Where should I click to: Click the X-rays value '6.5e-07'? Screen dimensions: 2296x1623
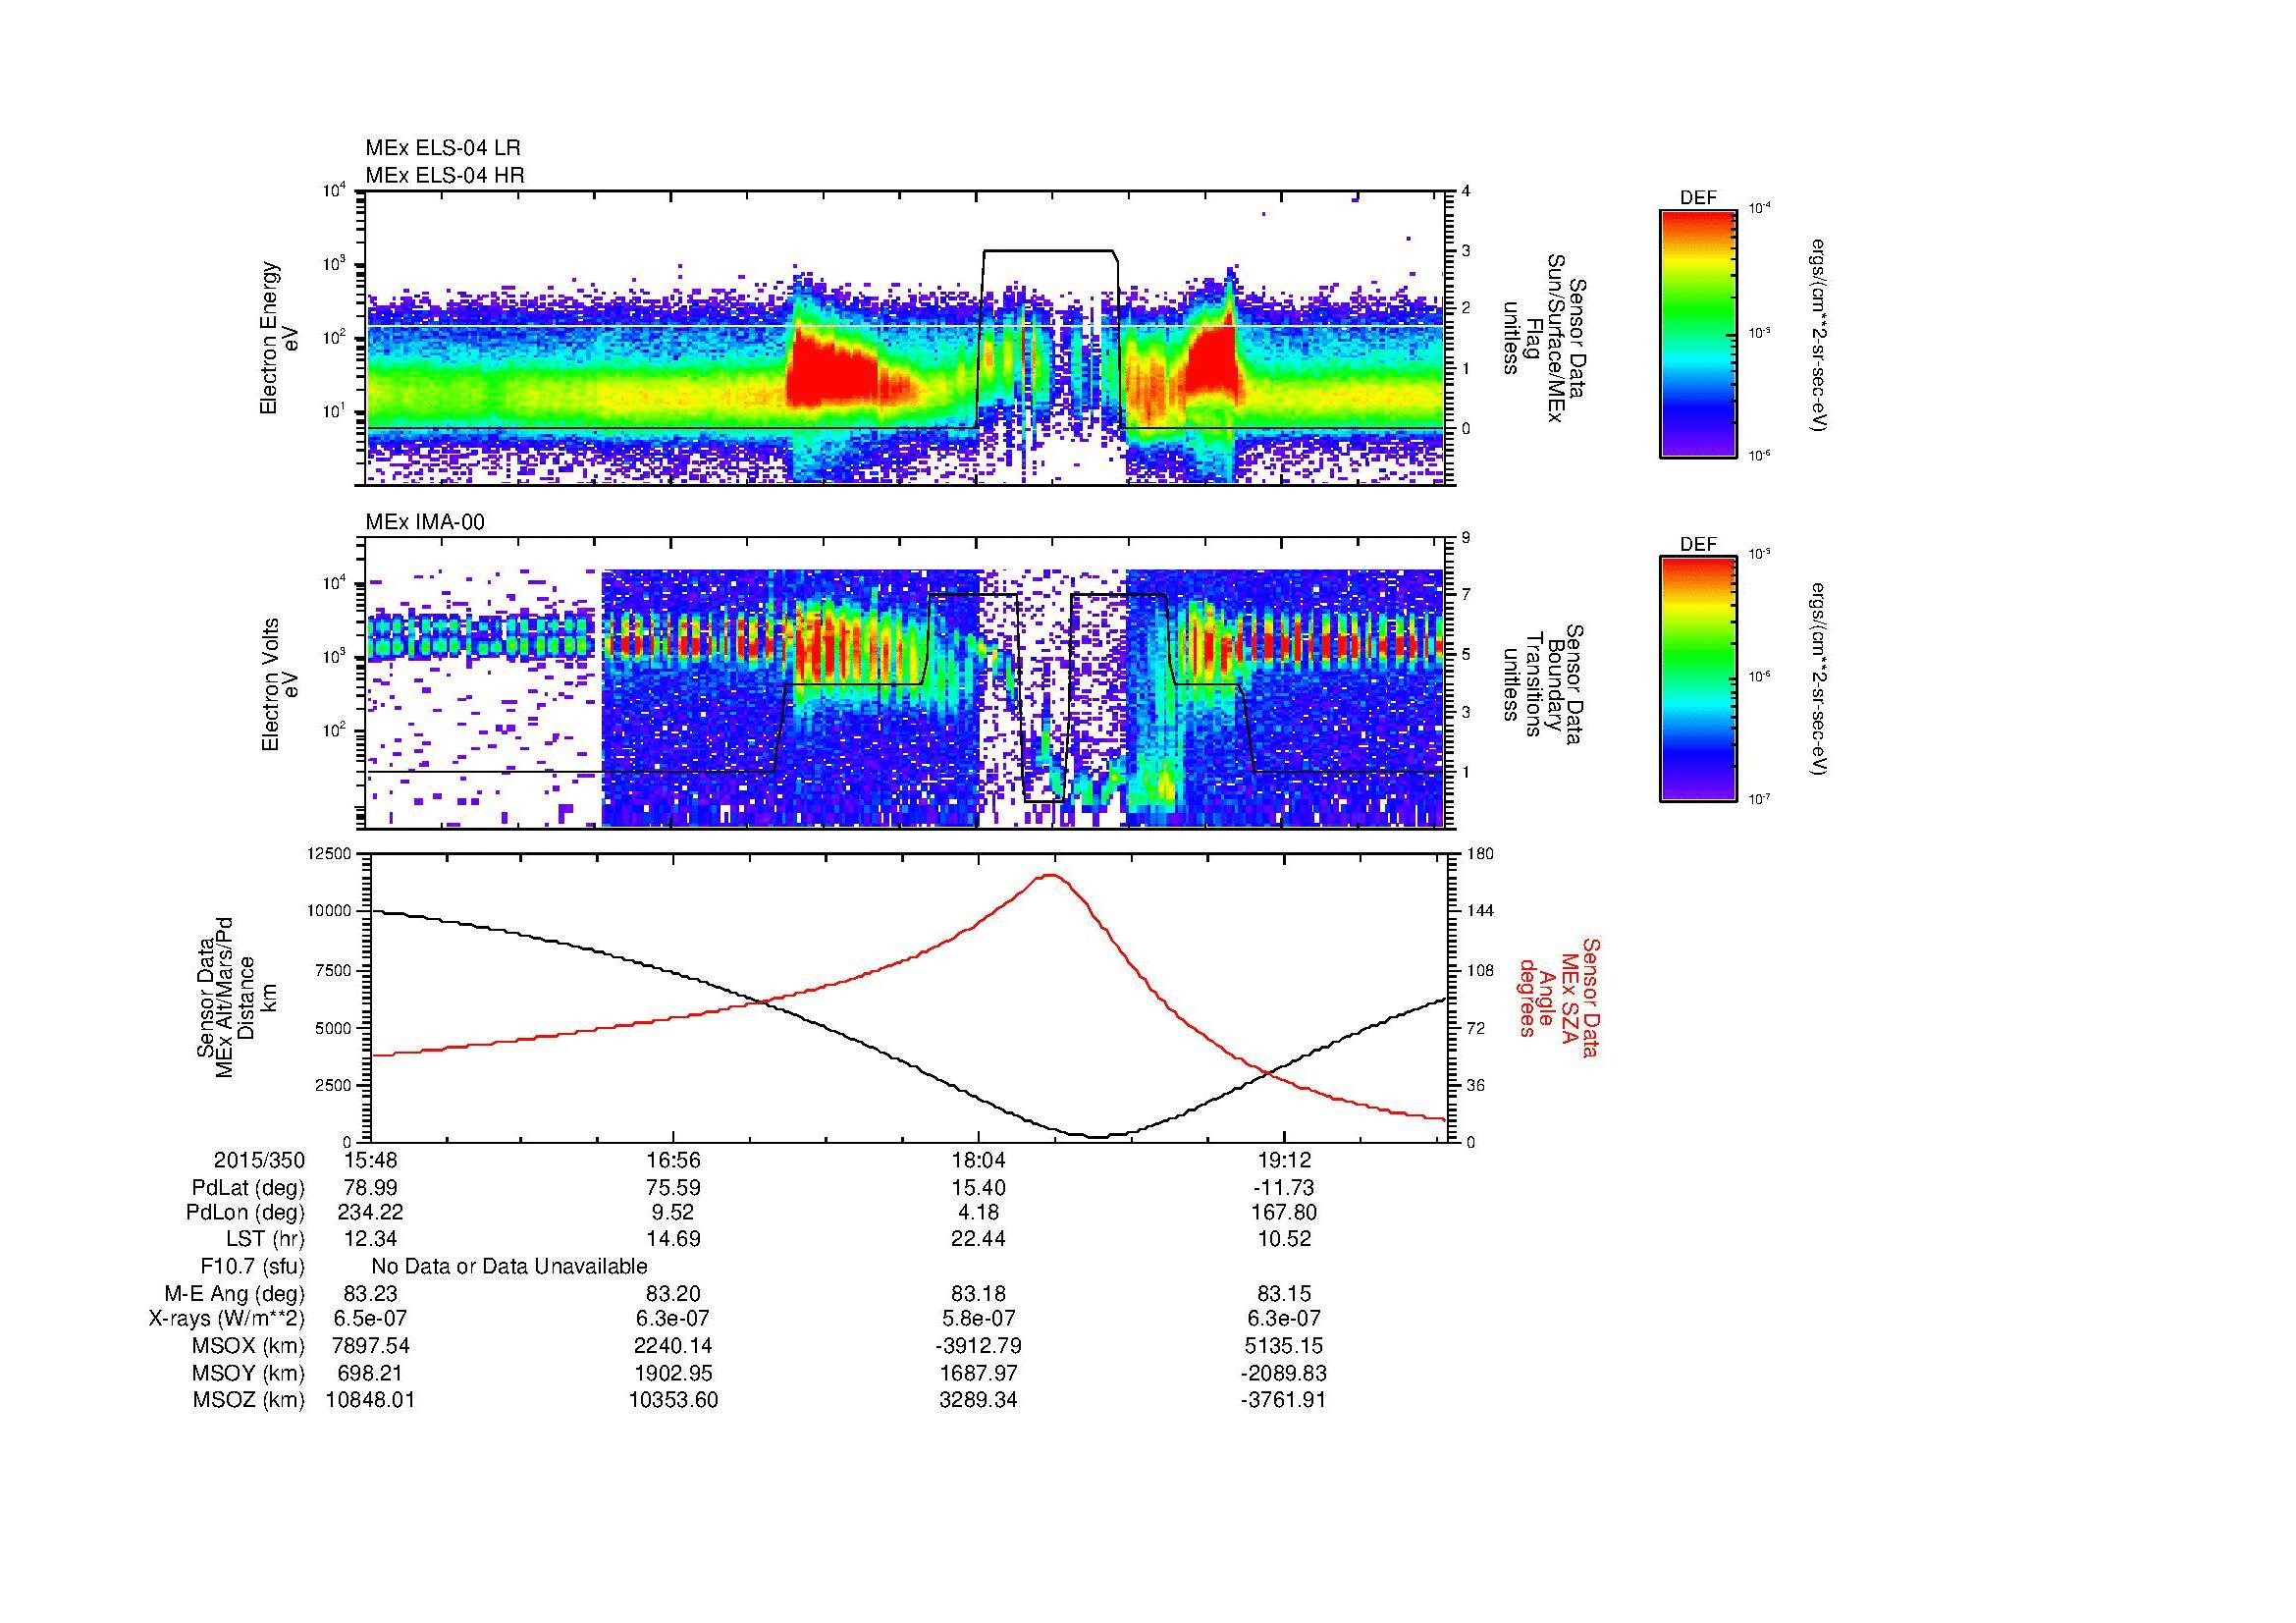[x=370, y=1319]
